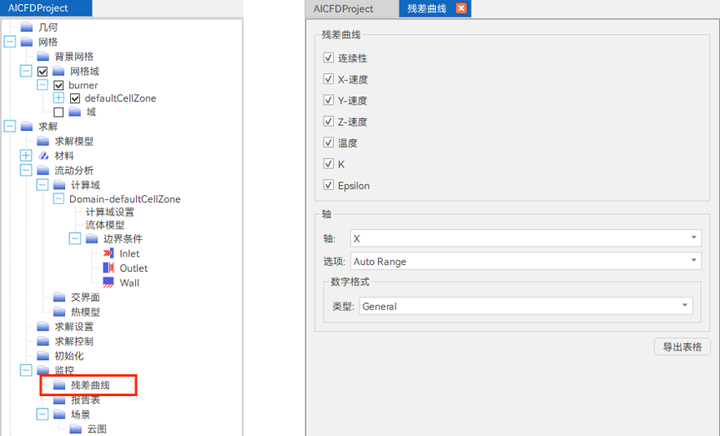Uncheck the 网格域 tree checkbox
Viewport: 720px width, 436px height.
(x=42, y=71)
